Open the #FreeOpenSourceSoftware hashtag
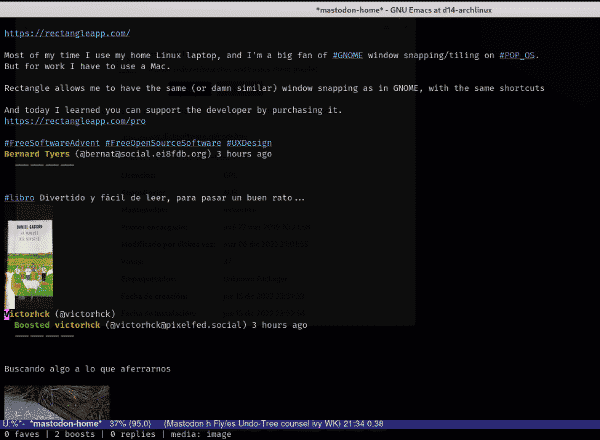Image resolution: width=600 pixels, height=440 pixels. [x=163, y=143]
